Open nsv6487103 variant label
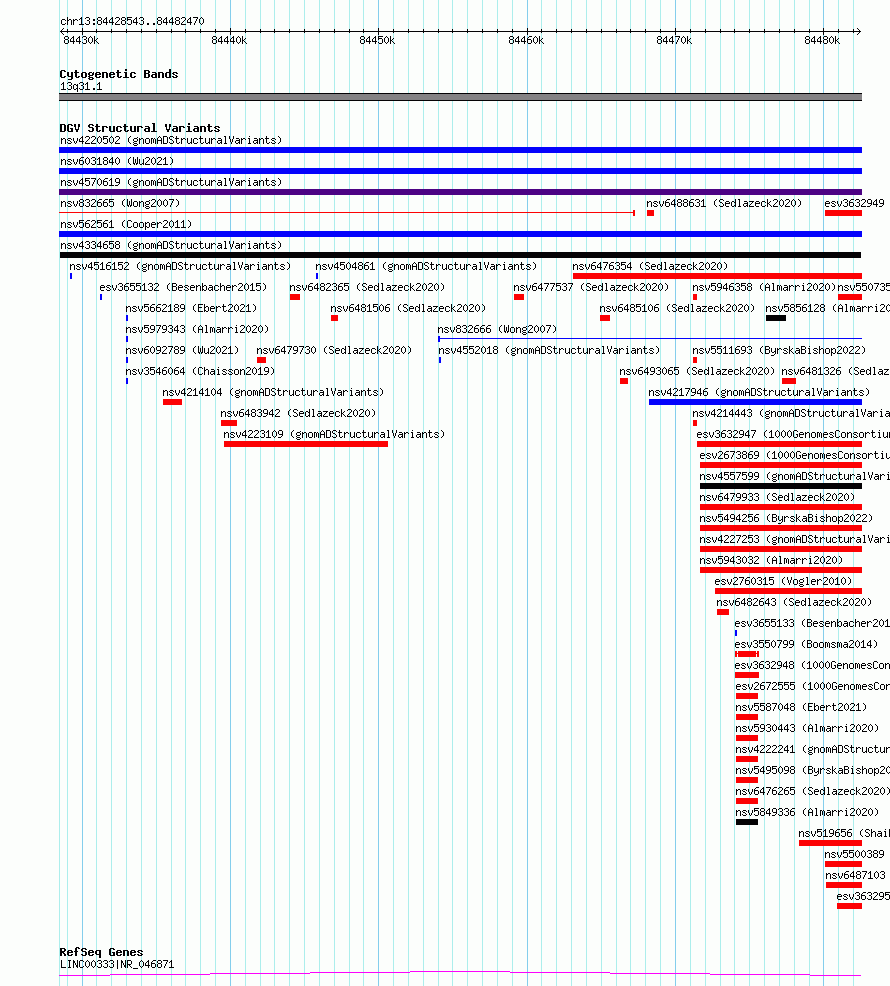The width and height of the screenshot is (890, 986). [x=855, y=875]
